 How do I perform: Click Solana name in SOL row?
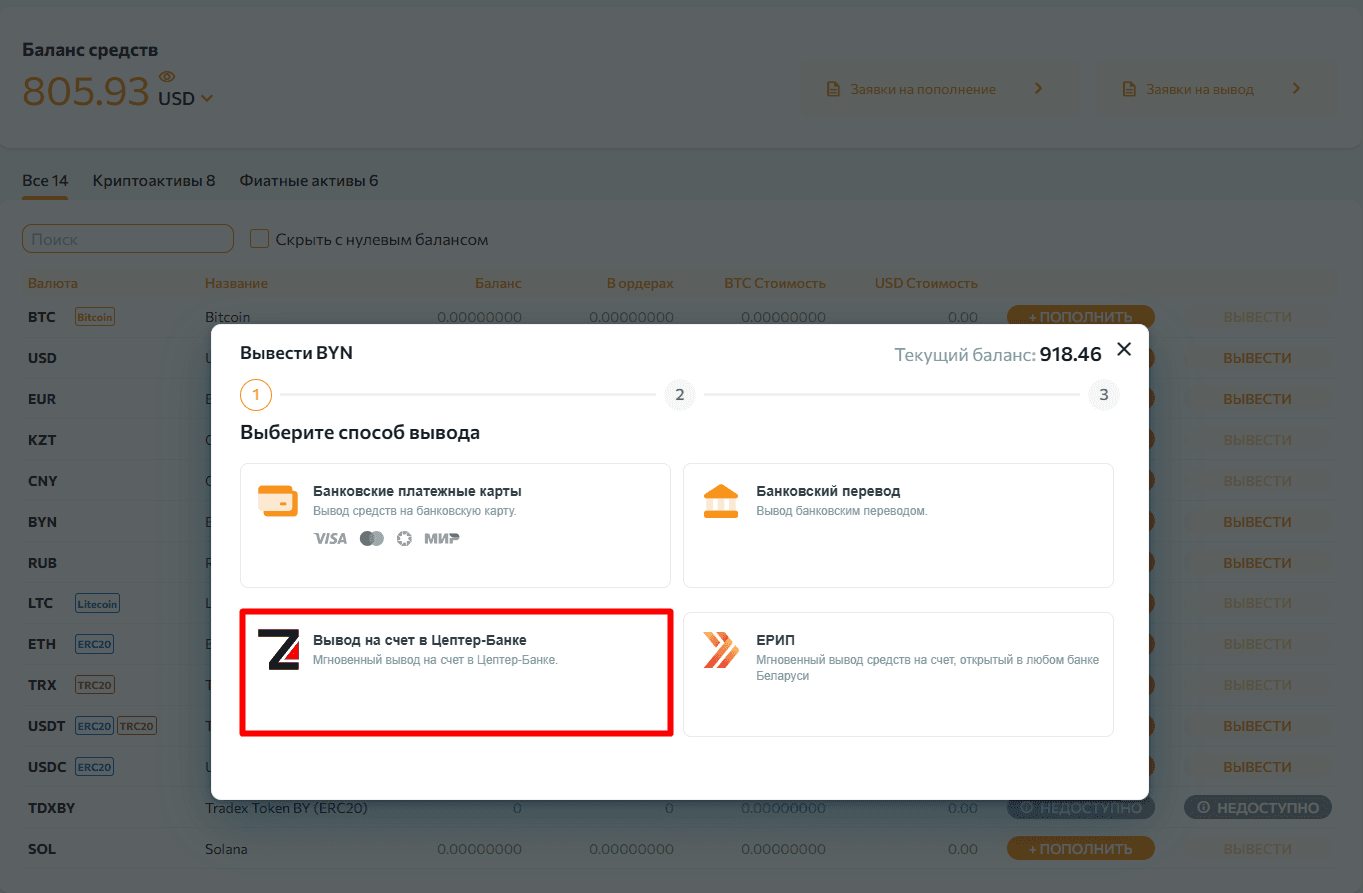(x=226, y=849)
